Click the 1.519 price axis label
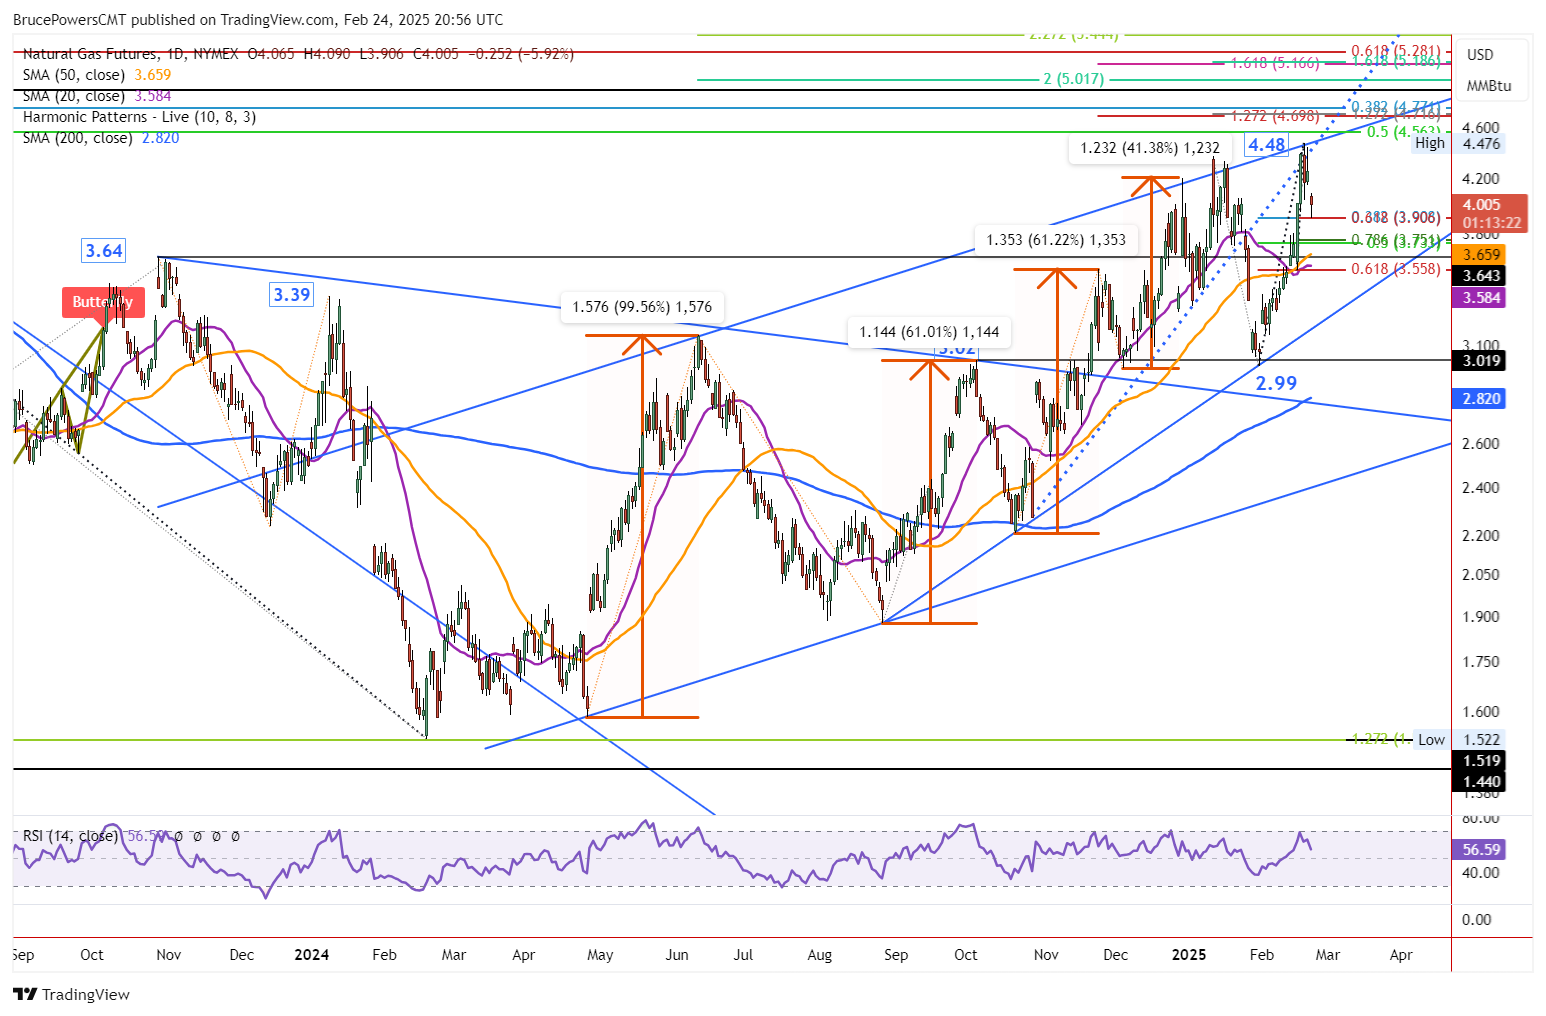This screenshot has width=1546, height=1016. 1481,761
